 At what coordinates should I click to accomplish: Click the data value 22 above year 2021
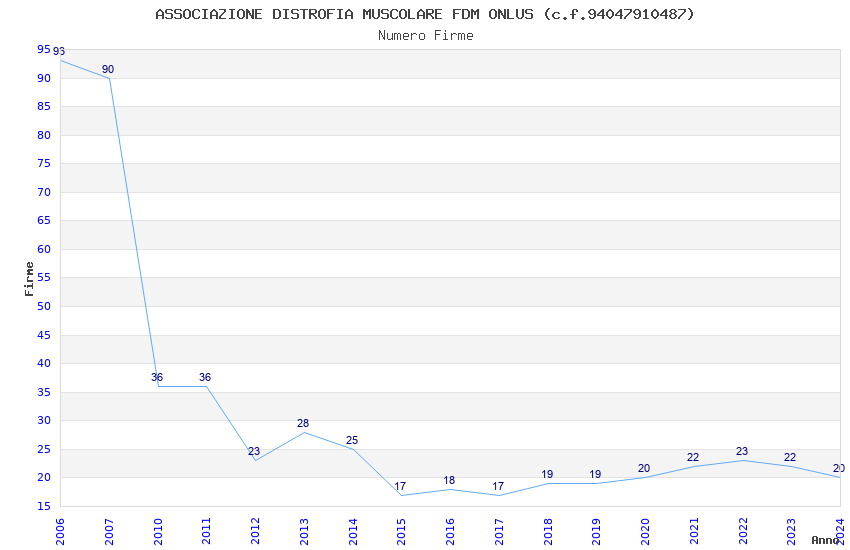click(x=693, y=457)
